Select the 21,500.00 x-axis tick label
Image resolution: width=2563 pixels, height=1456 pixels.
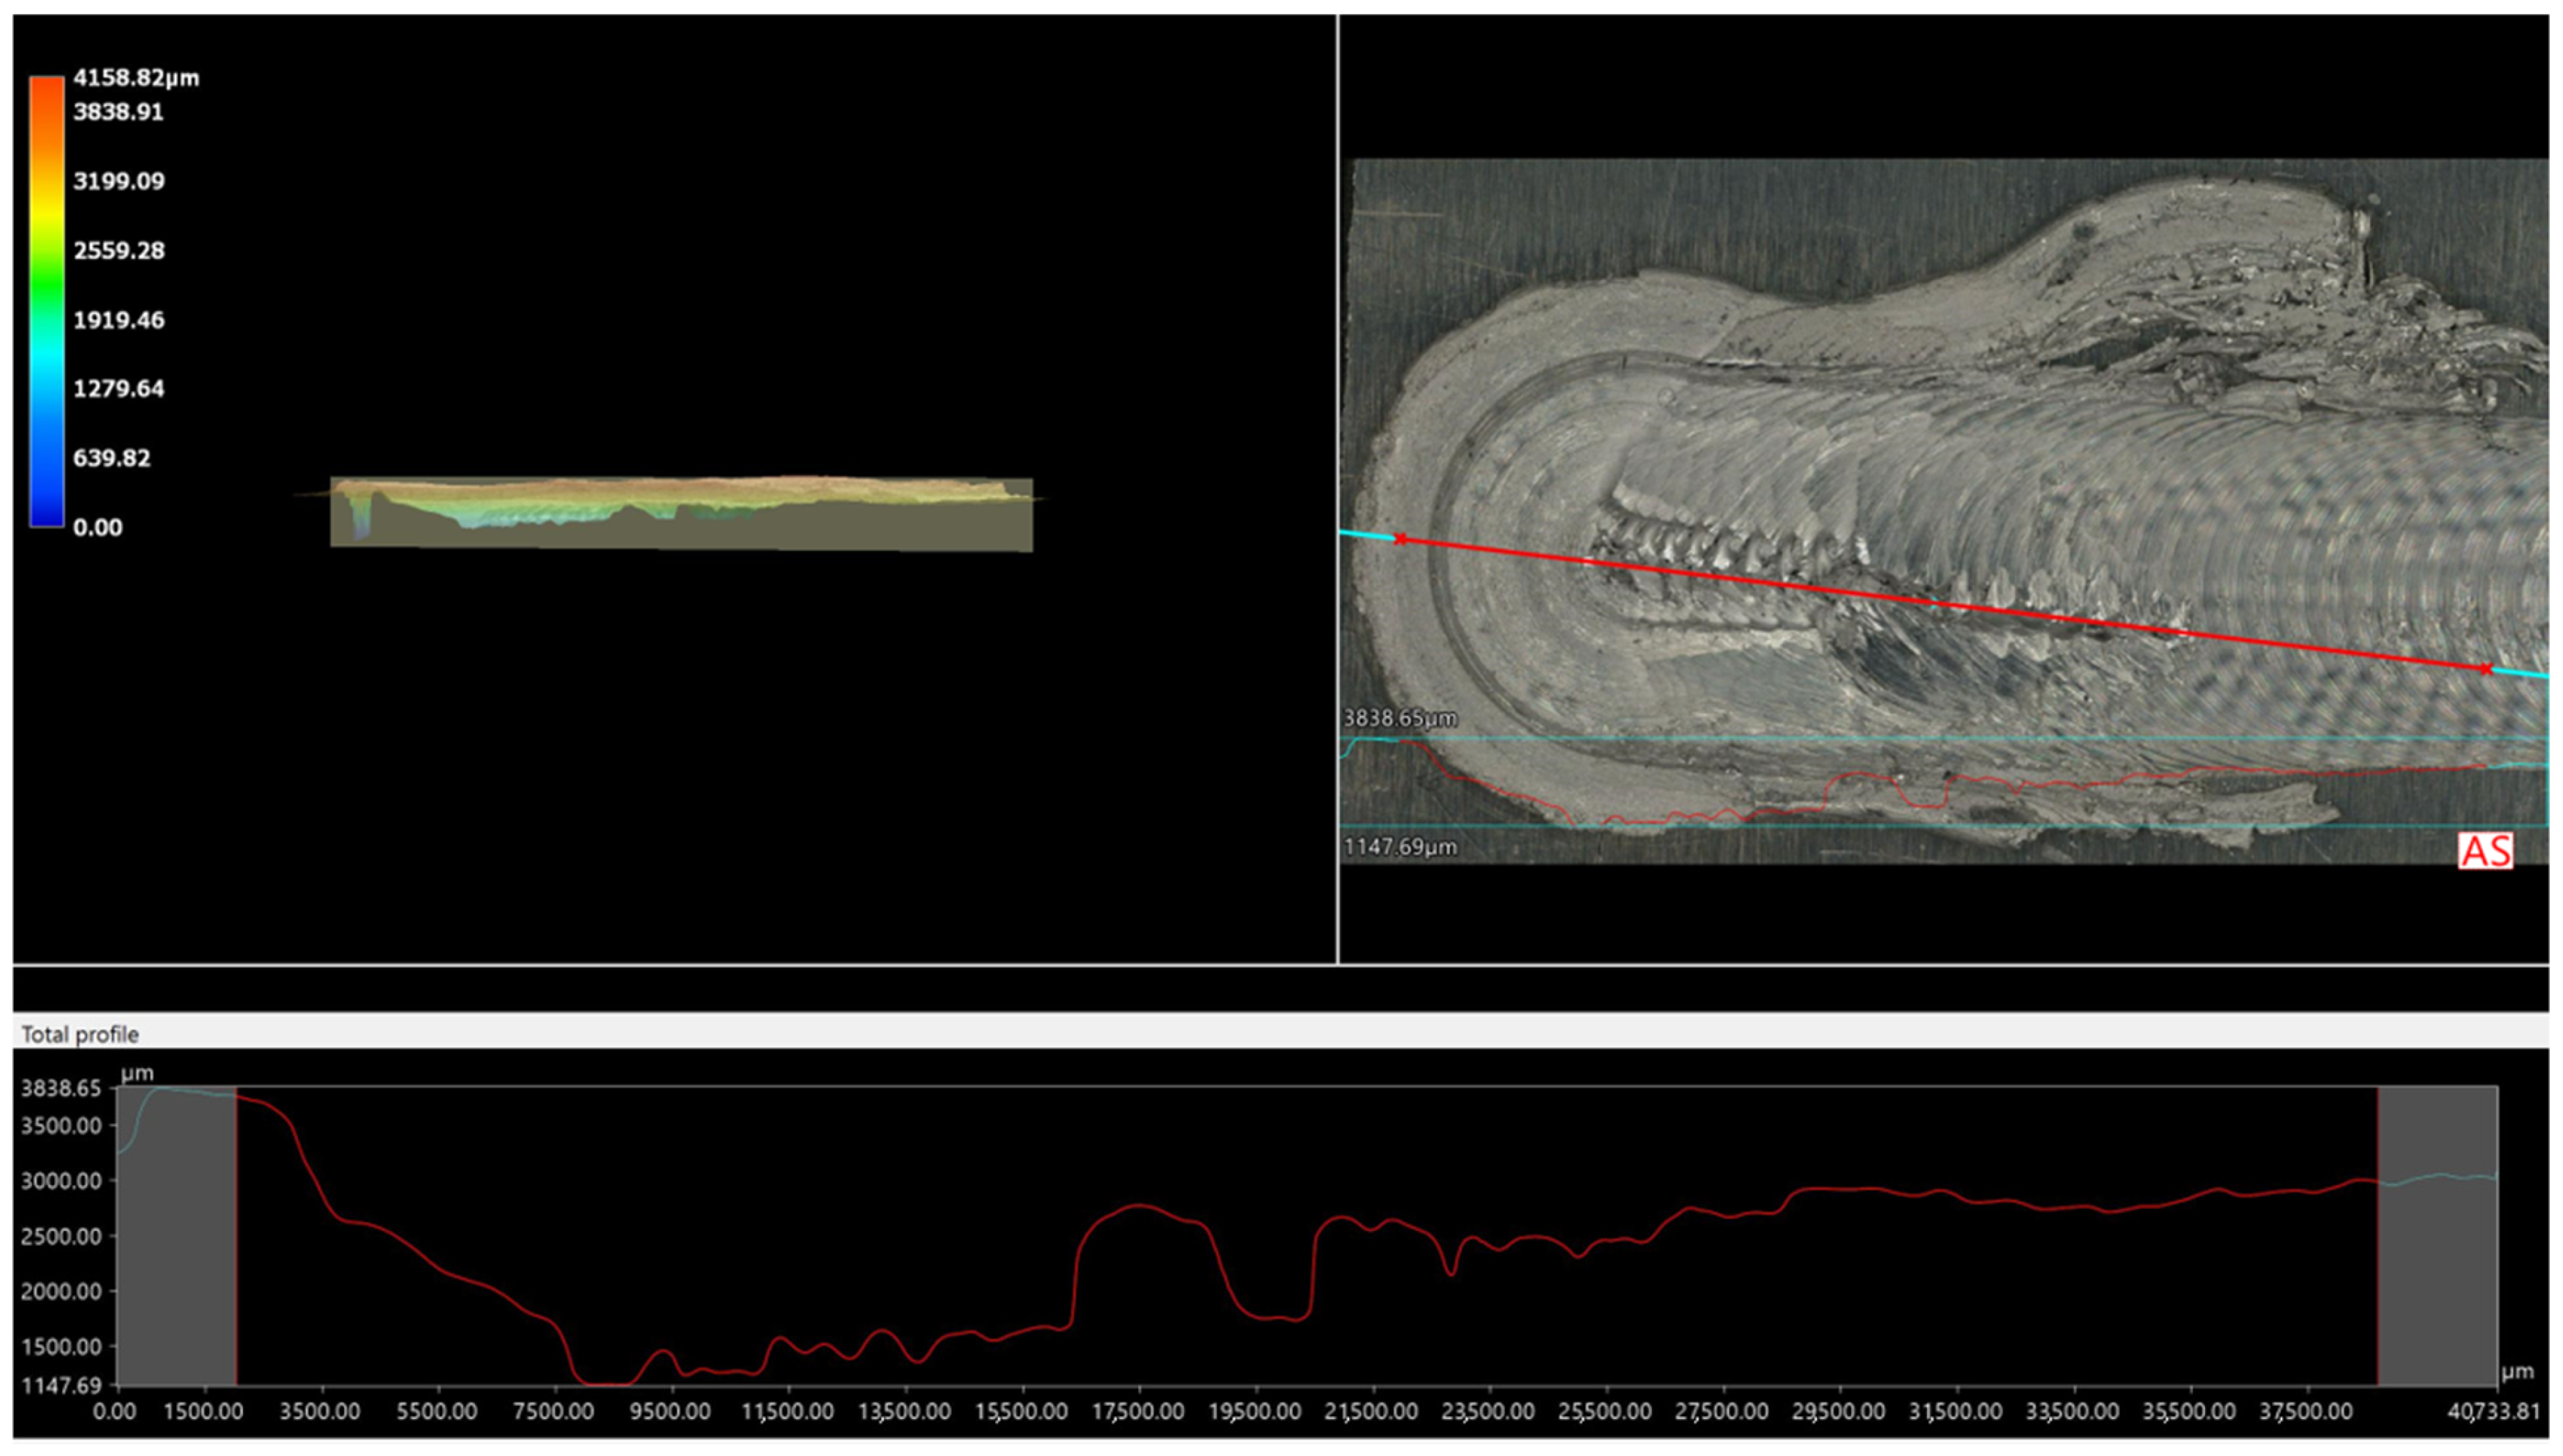(1371, 1412)
